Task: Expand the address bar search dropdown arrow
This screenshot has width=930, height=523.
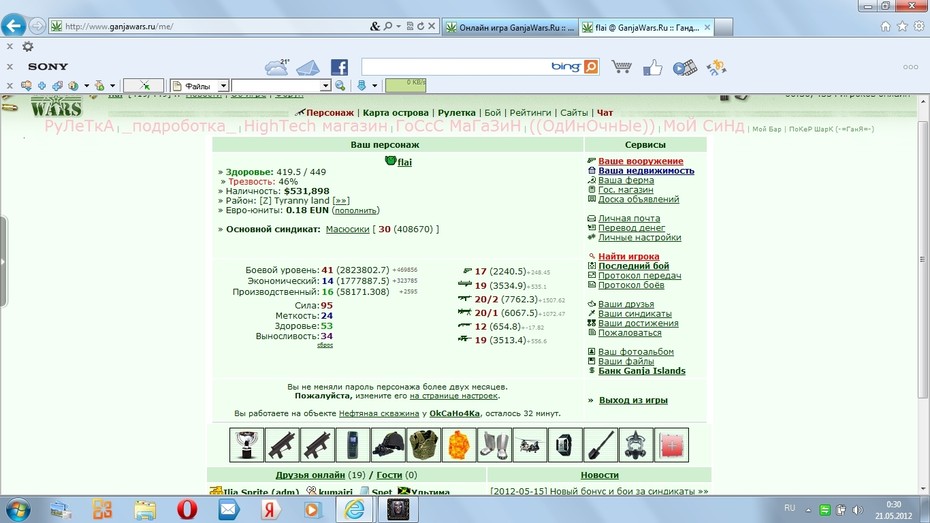Action: point(398,26)
